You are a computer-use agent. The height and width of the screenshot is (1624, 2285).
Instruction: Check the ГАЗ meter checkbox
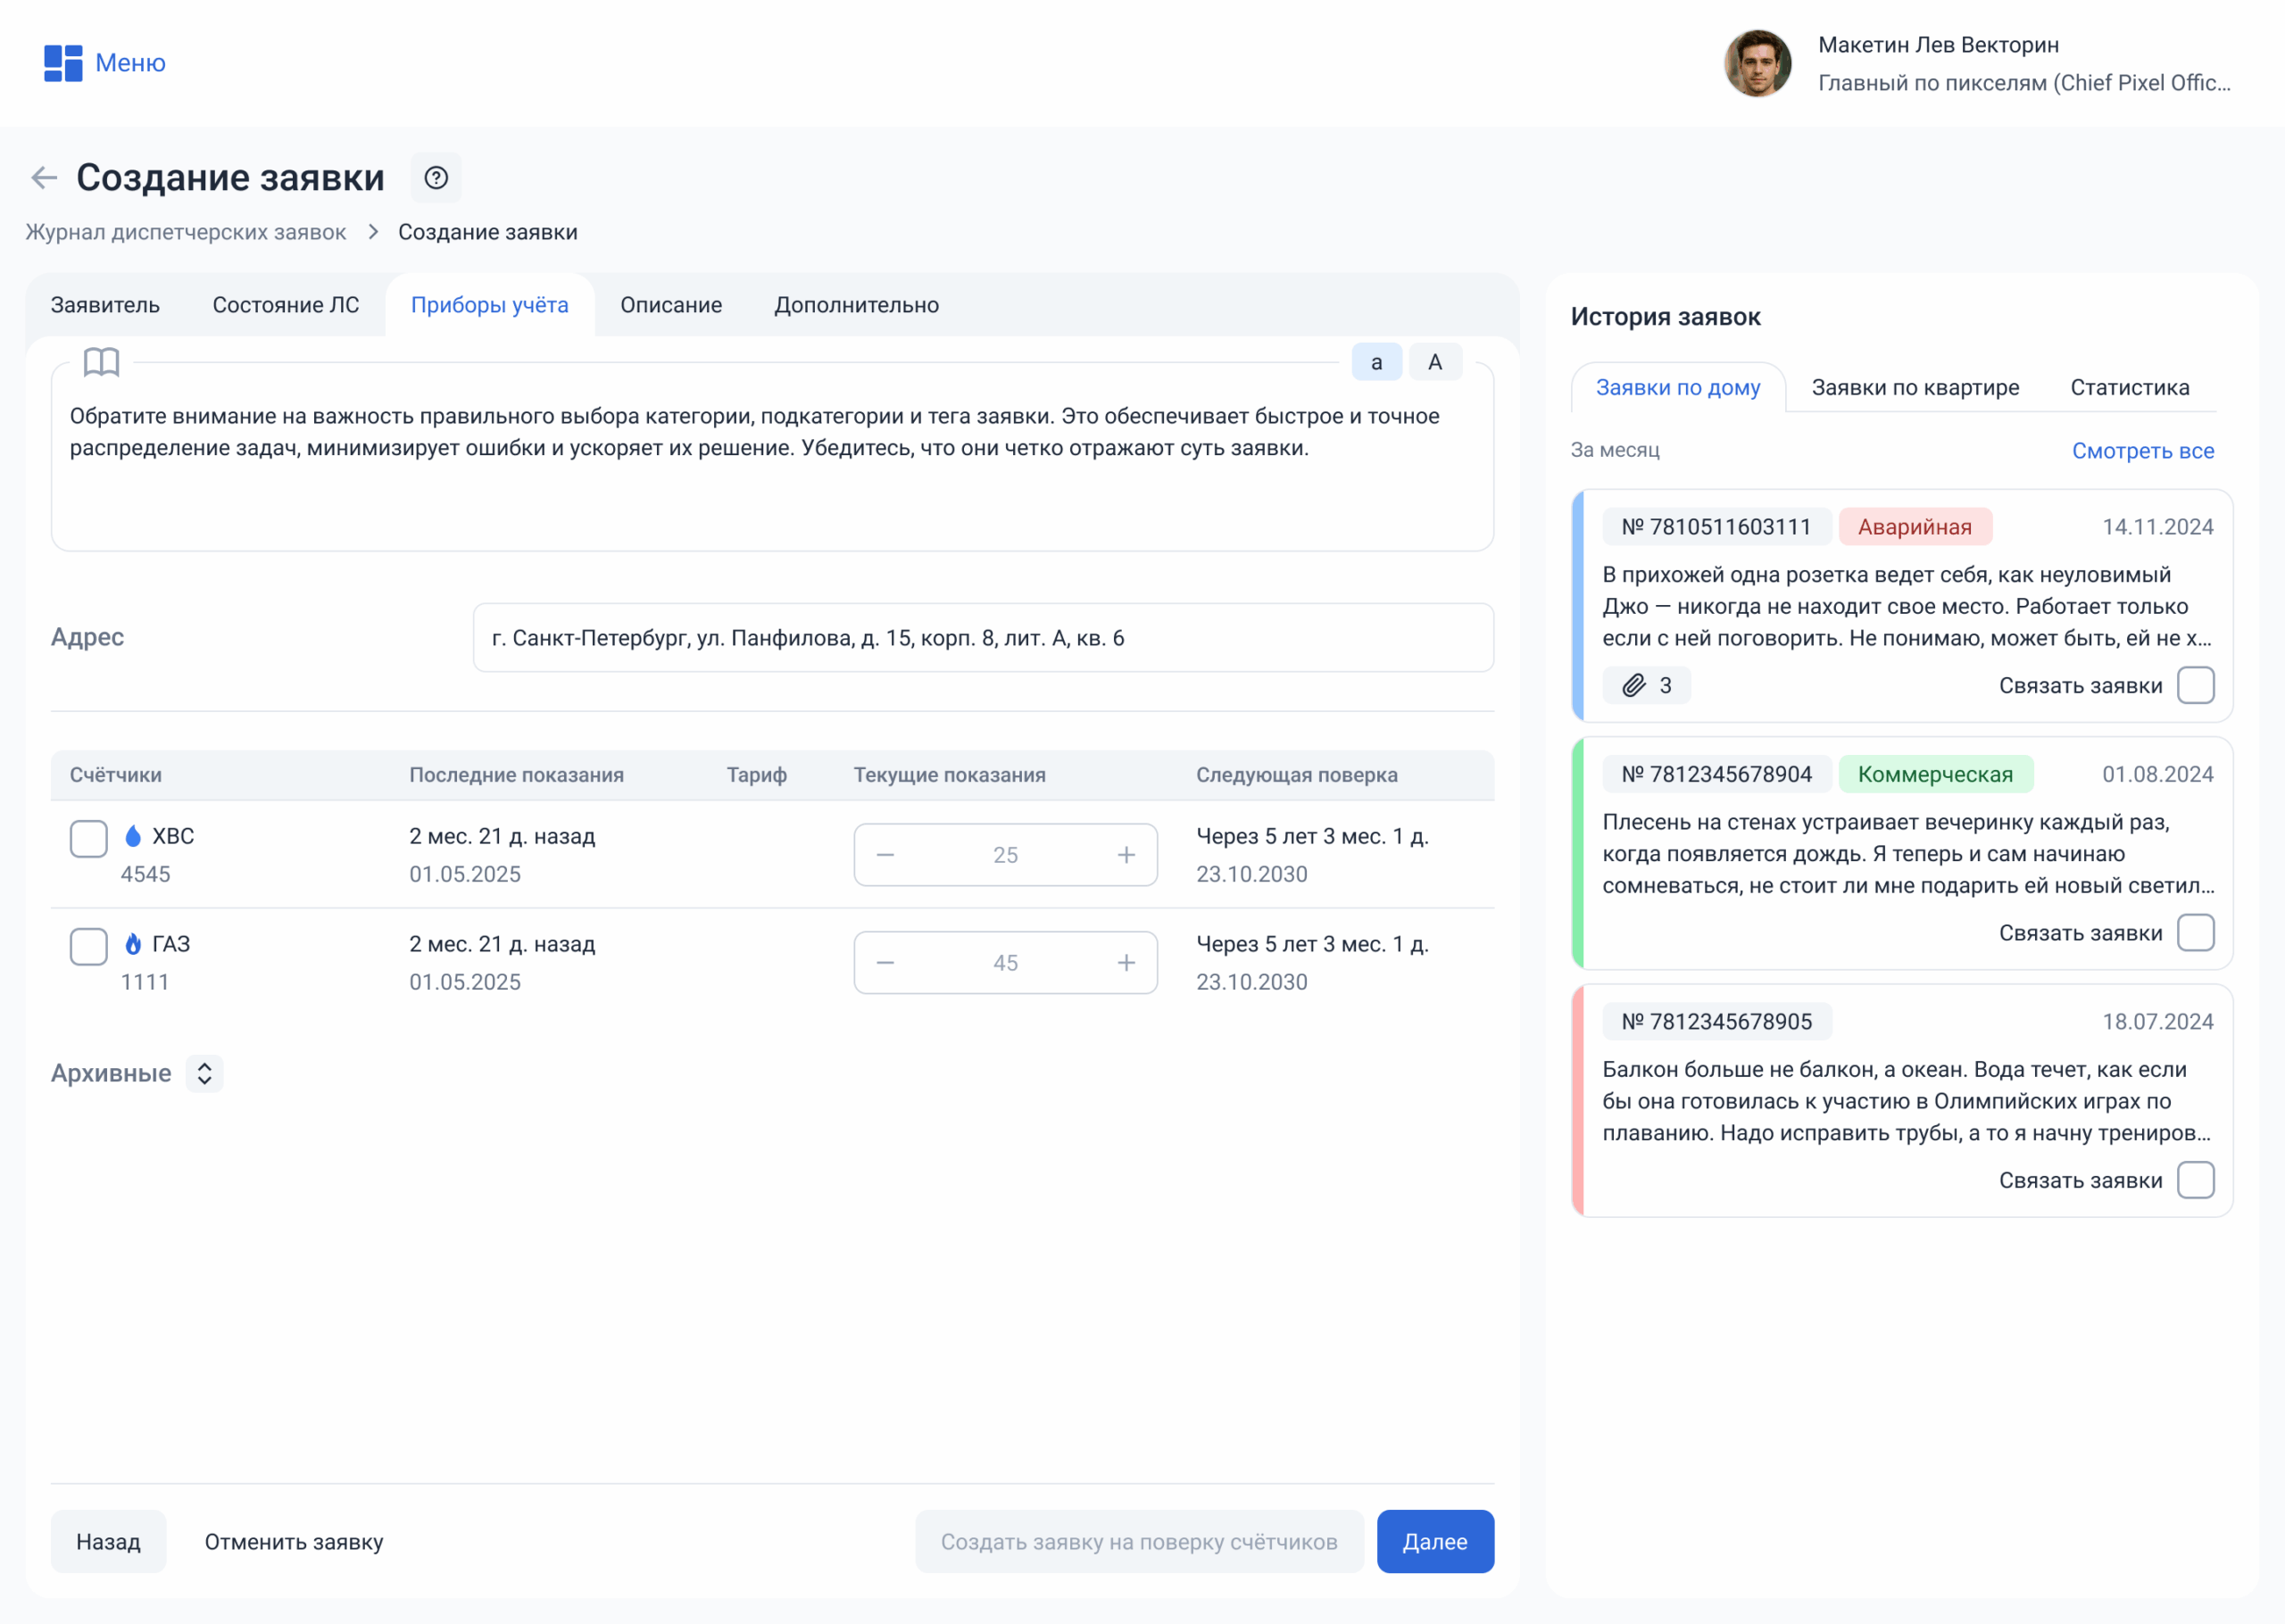tap(89, 946)
